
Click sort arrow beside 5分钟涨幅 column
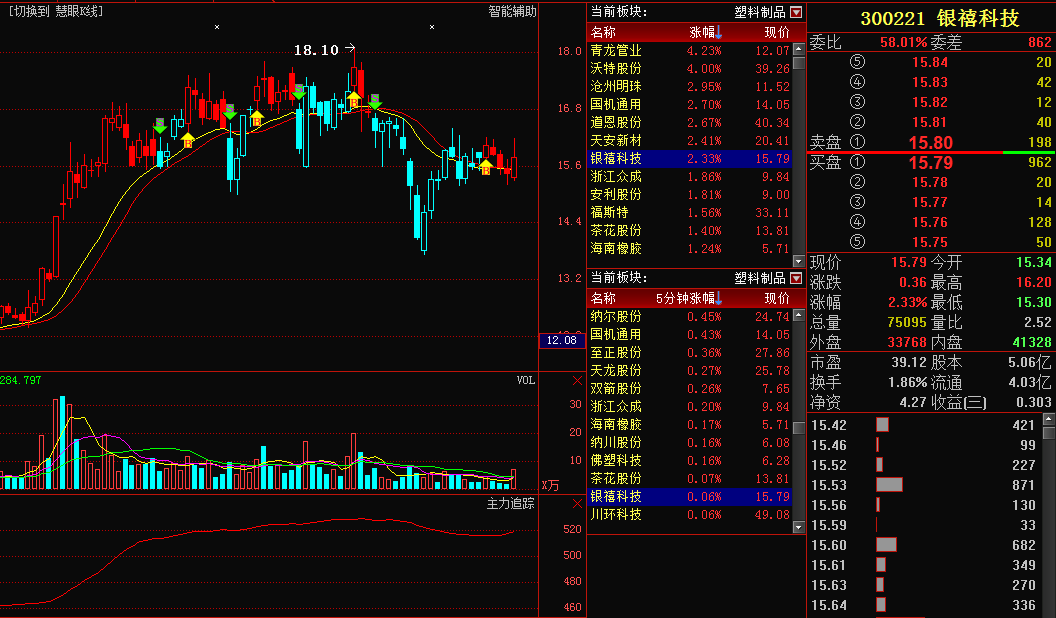(718, 297)
